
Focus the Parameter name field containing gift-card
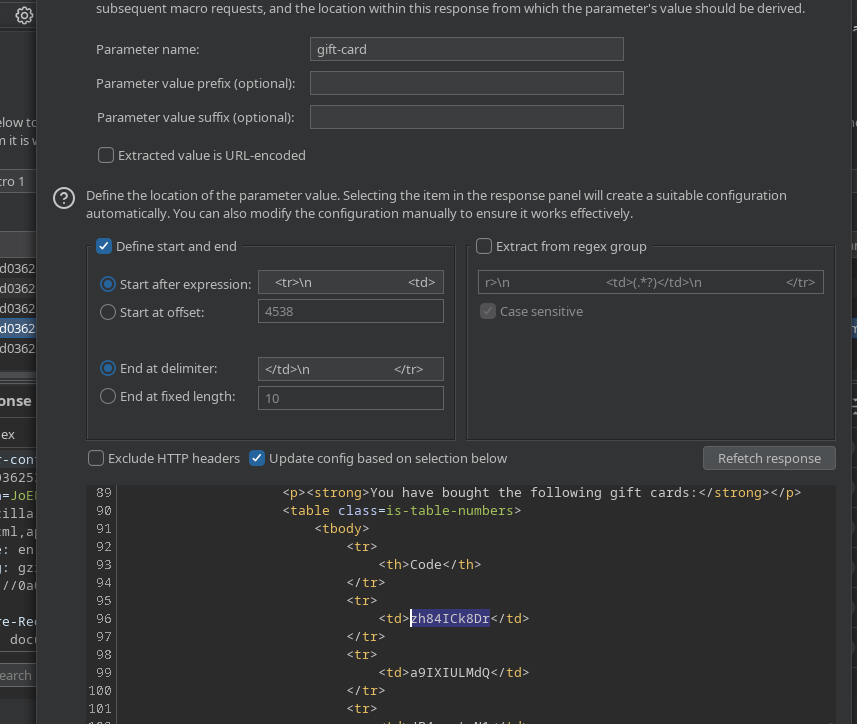pos(466,49)
